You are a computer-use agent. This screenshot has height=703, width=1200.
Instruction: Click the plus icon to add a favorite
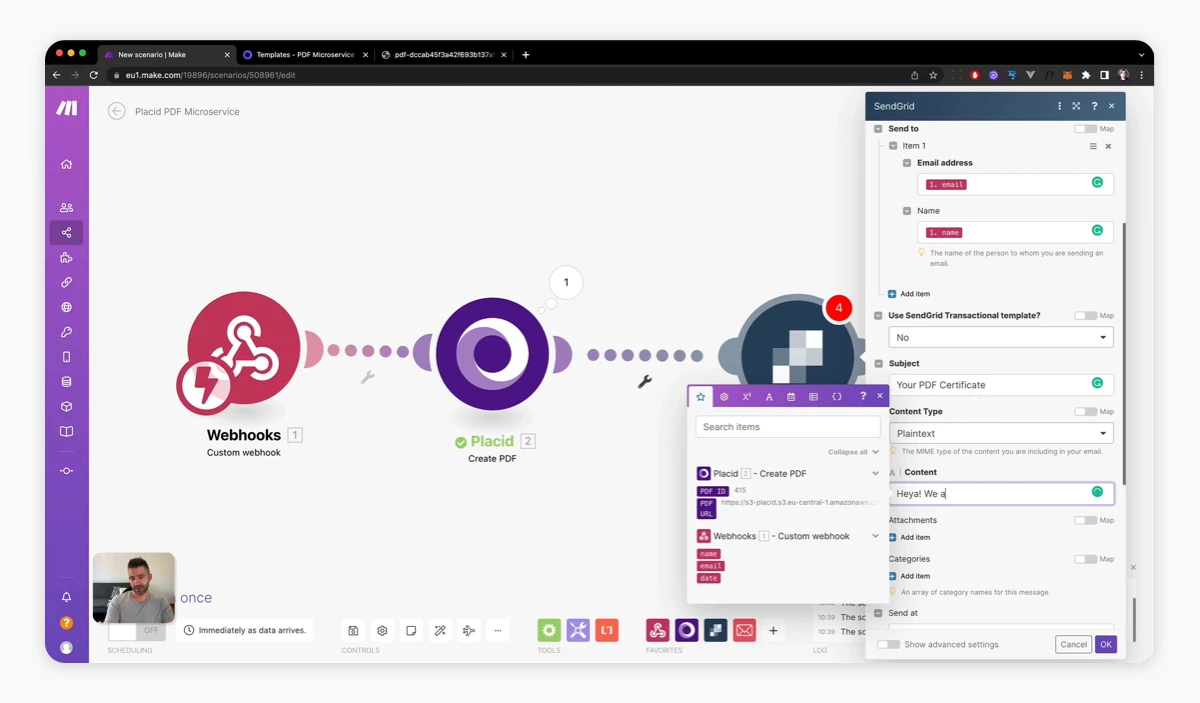(x=773, y=631)
